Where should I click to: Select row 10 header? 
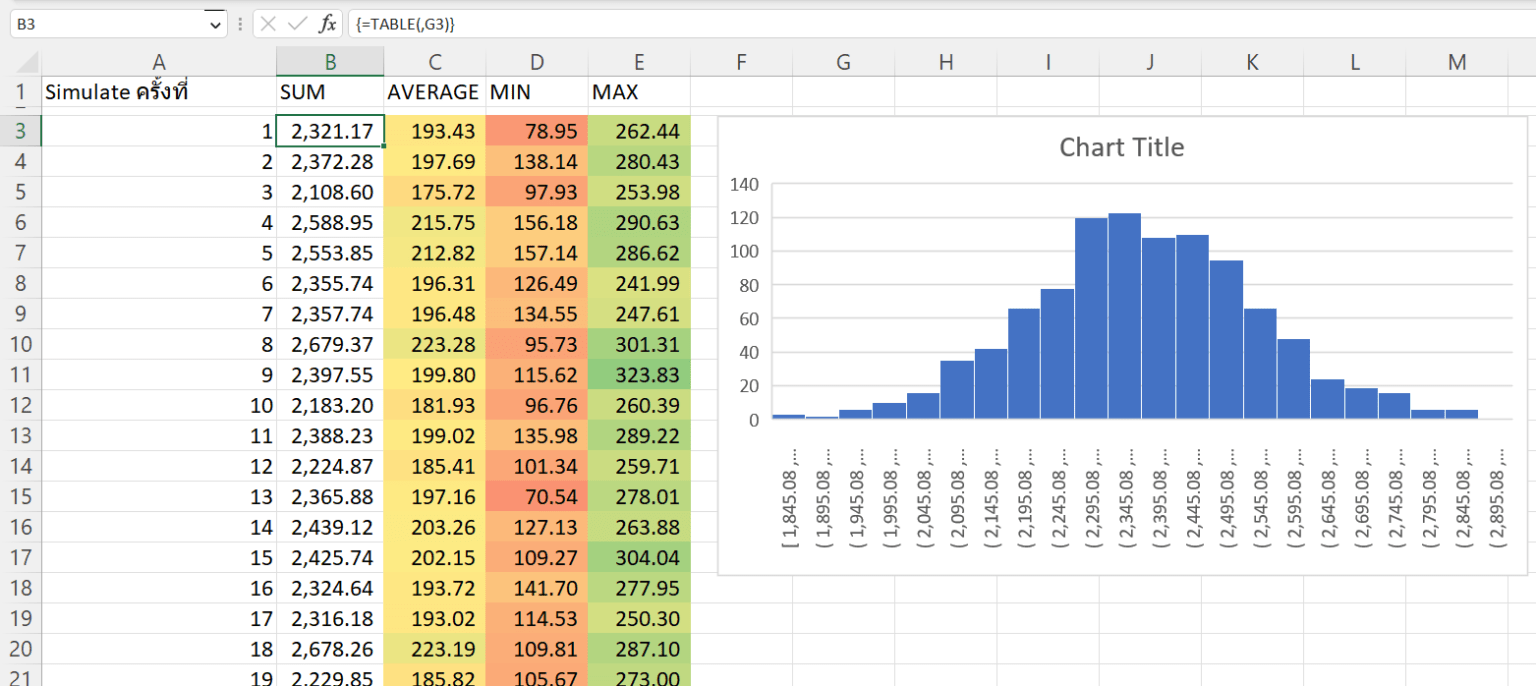21,345
